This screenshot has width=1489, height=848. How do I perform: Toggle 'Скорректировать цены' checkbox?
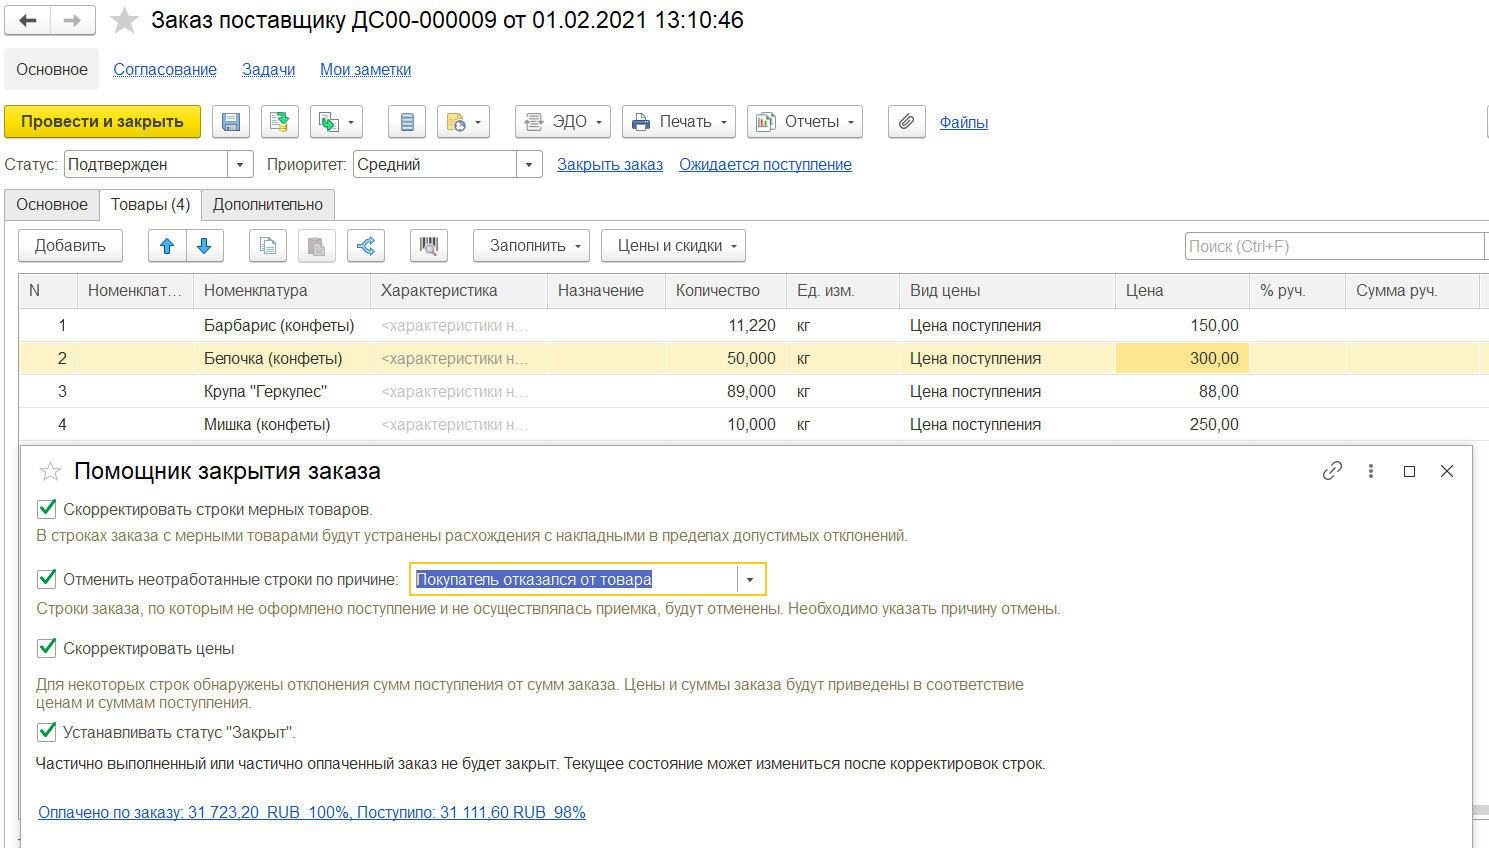46,647
